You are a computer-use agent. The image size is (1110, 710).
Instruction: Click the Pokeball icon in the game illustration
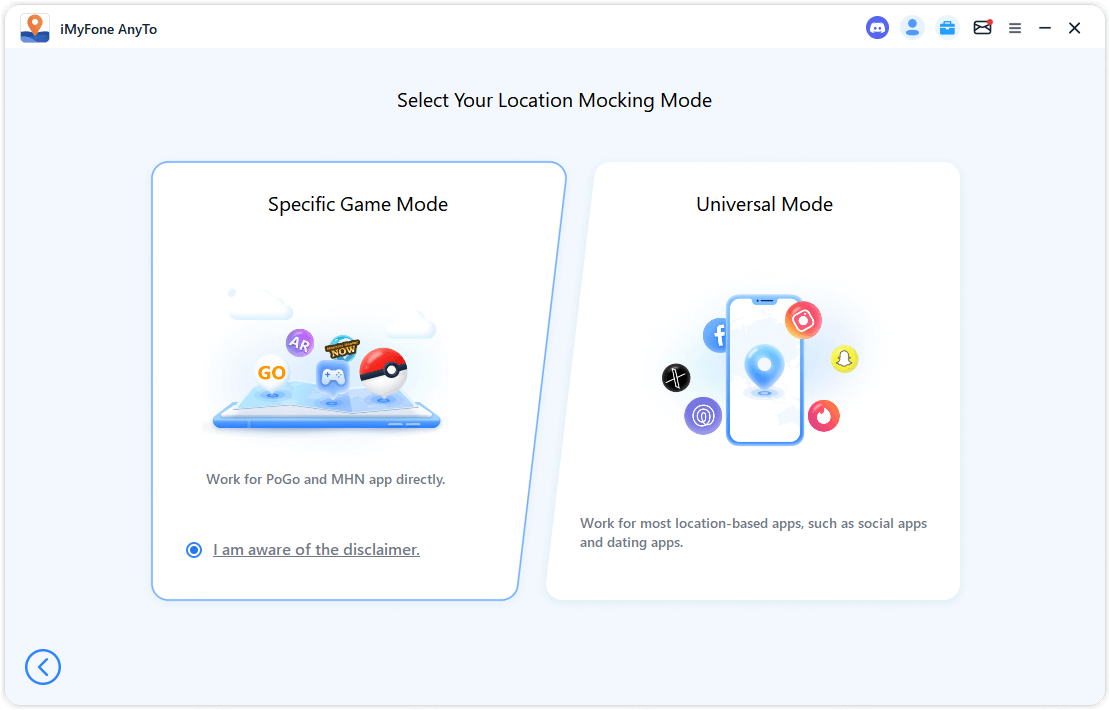[x=382, y=371]
